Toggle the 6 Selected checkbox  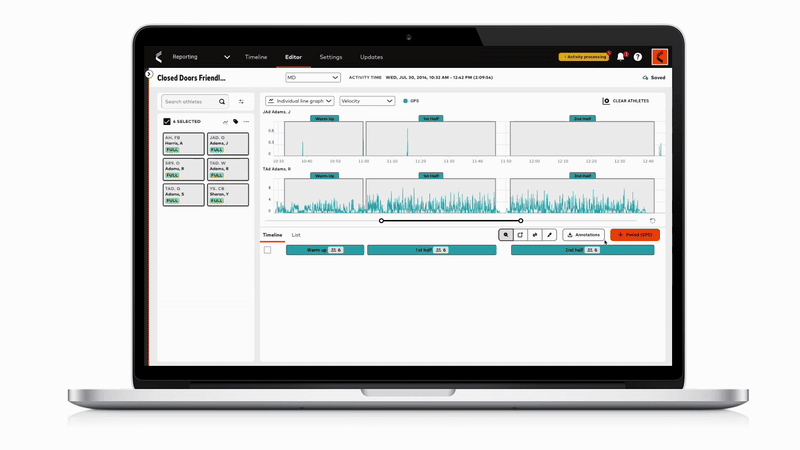(x=167, y=121)
